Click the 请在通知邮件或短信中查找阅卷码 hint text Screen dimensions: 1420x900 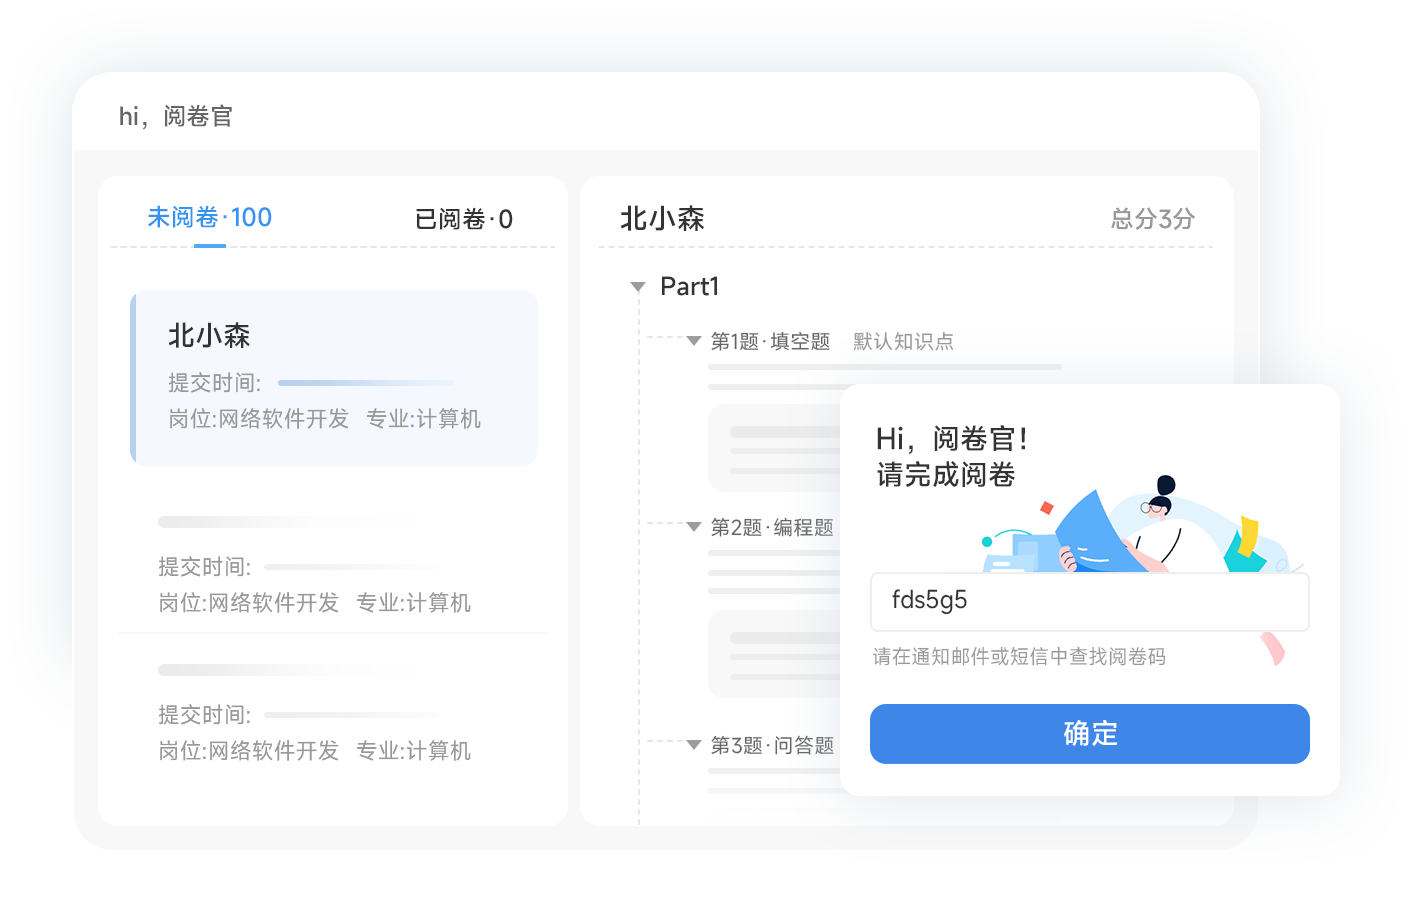pos(1018,657)
